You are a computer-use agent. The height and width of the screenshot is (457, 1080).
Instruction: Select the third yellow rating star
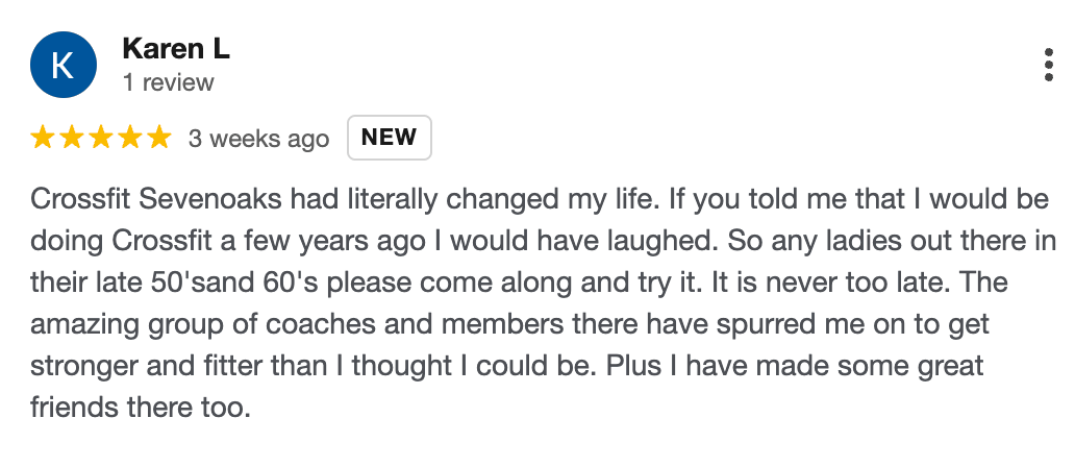(101, 138)
